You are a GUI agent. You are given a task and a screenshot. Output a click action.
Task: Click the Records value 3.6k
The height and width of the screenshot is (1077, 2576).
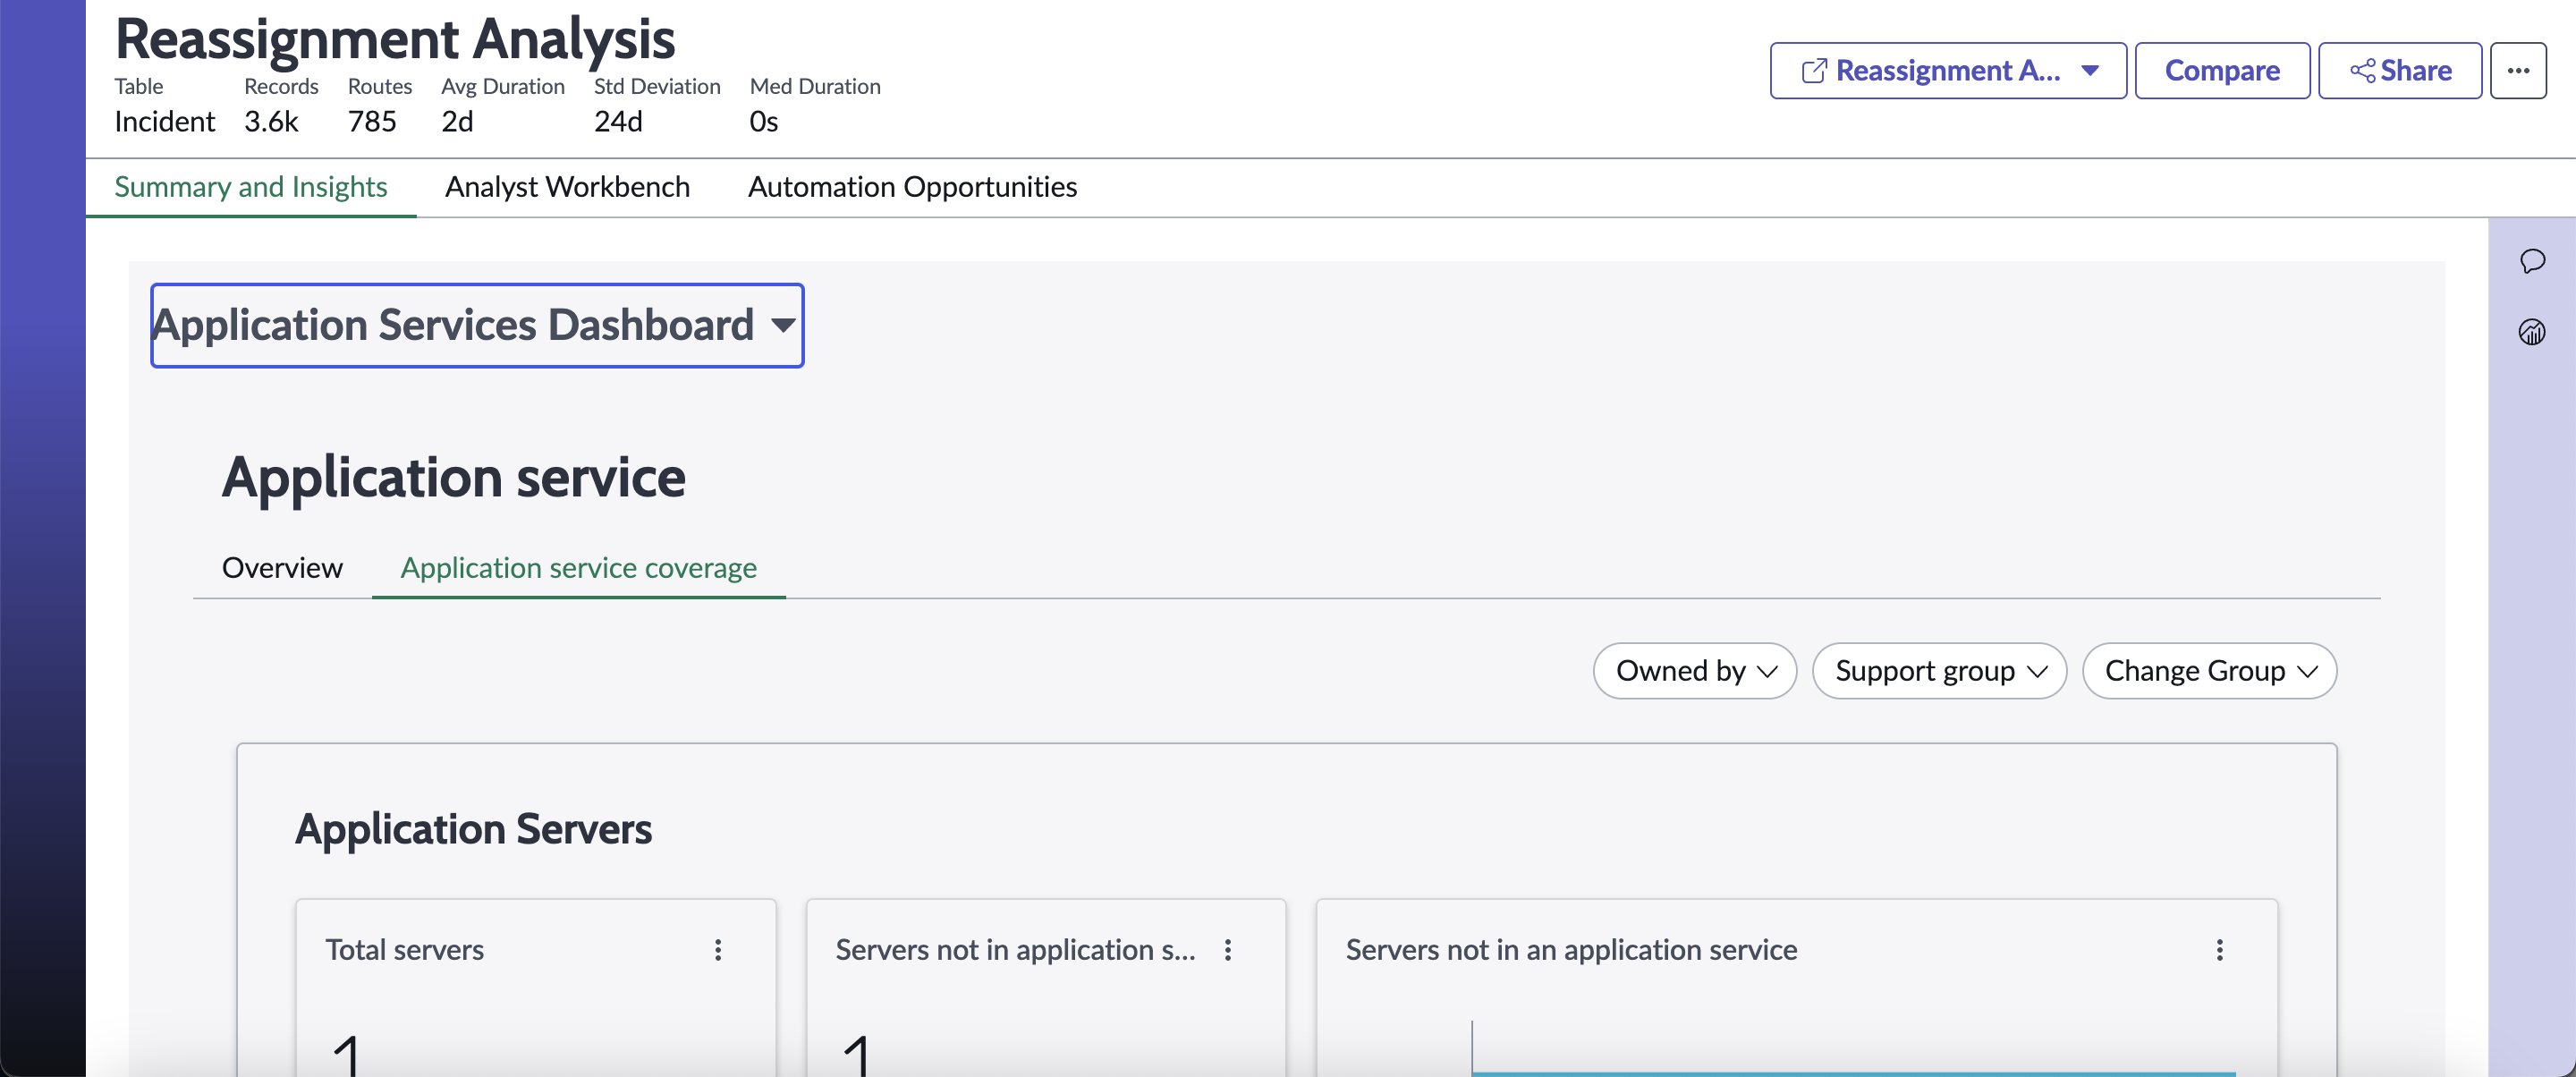point(271,122)
